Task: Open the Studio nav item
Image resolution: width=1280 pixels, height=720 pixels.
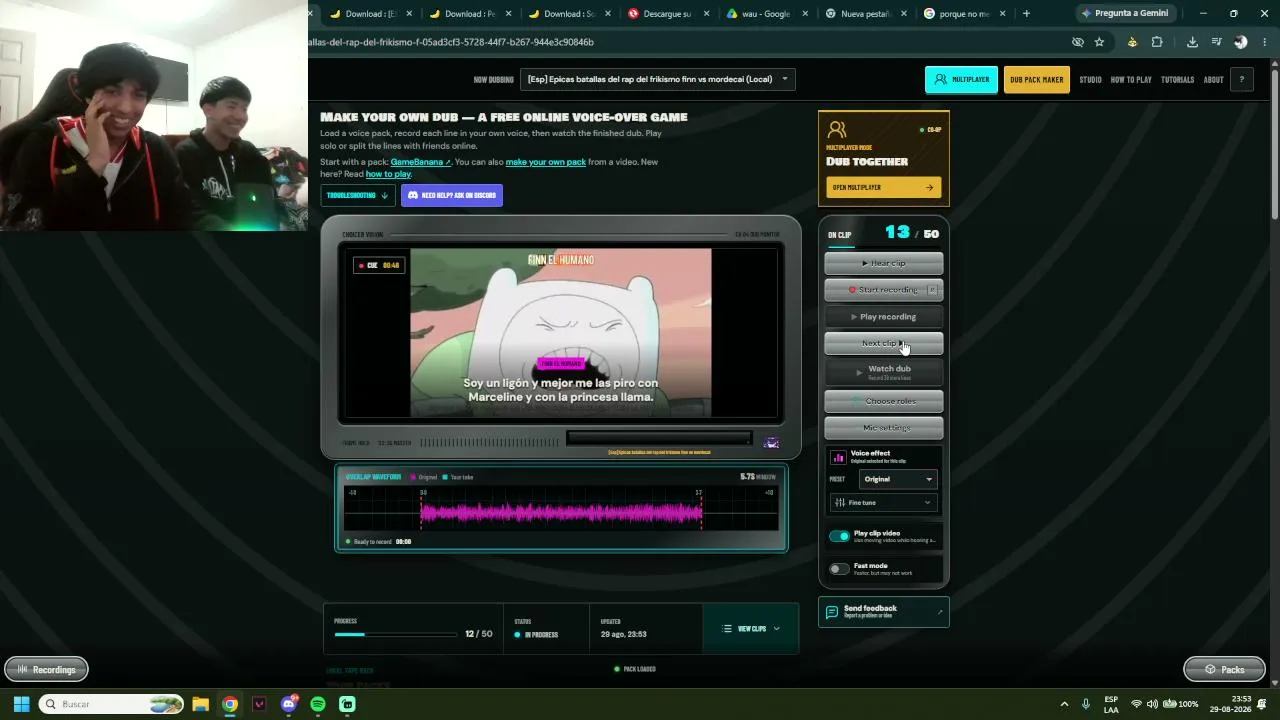Action: click(1090, 80)
